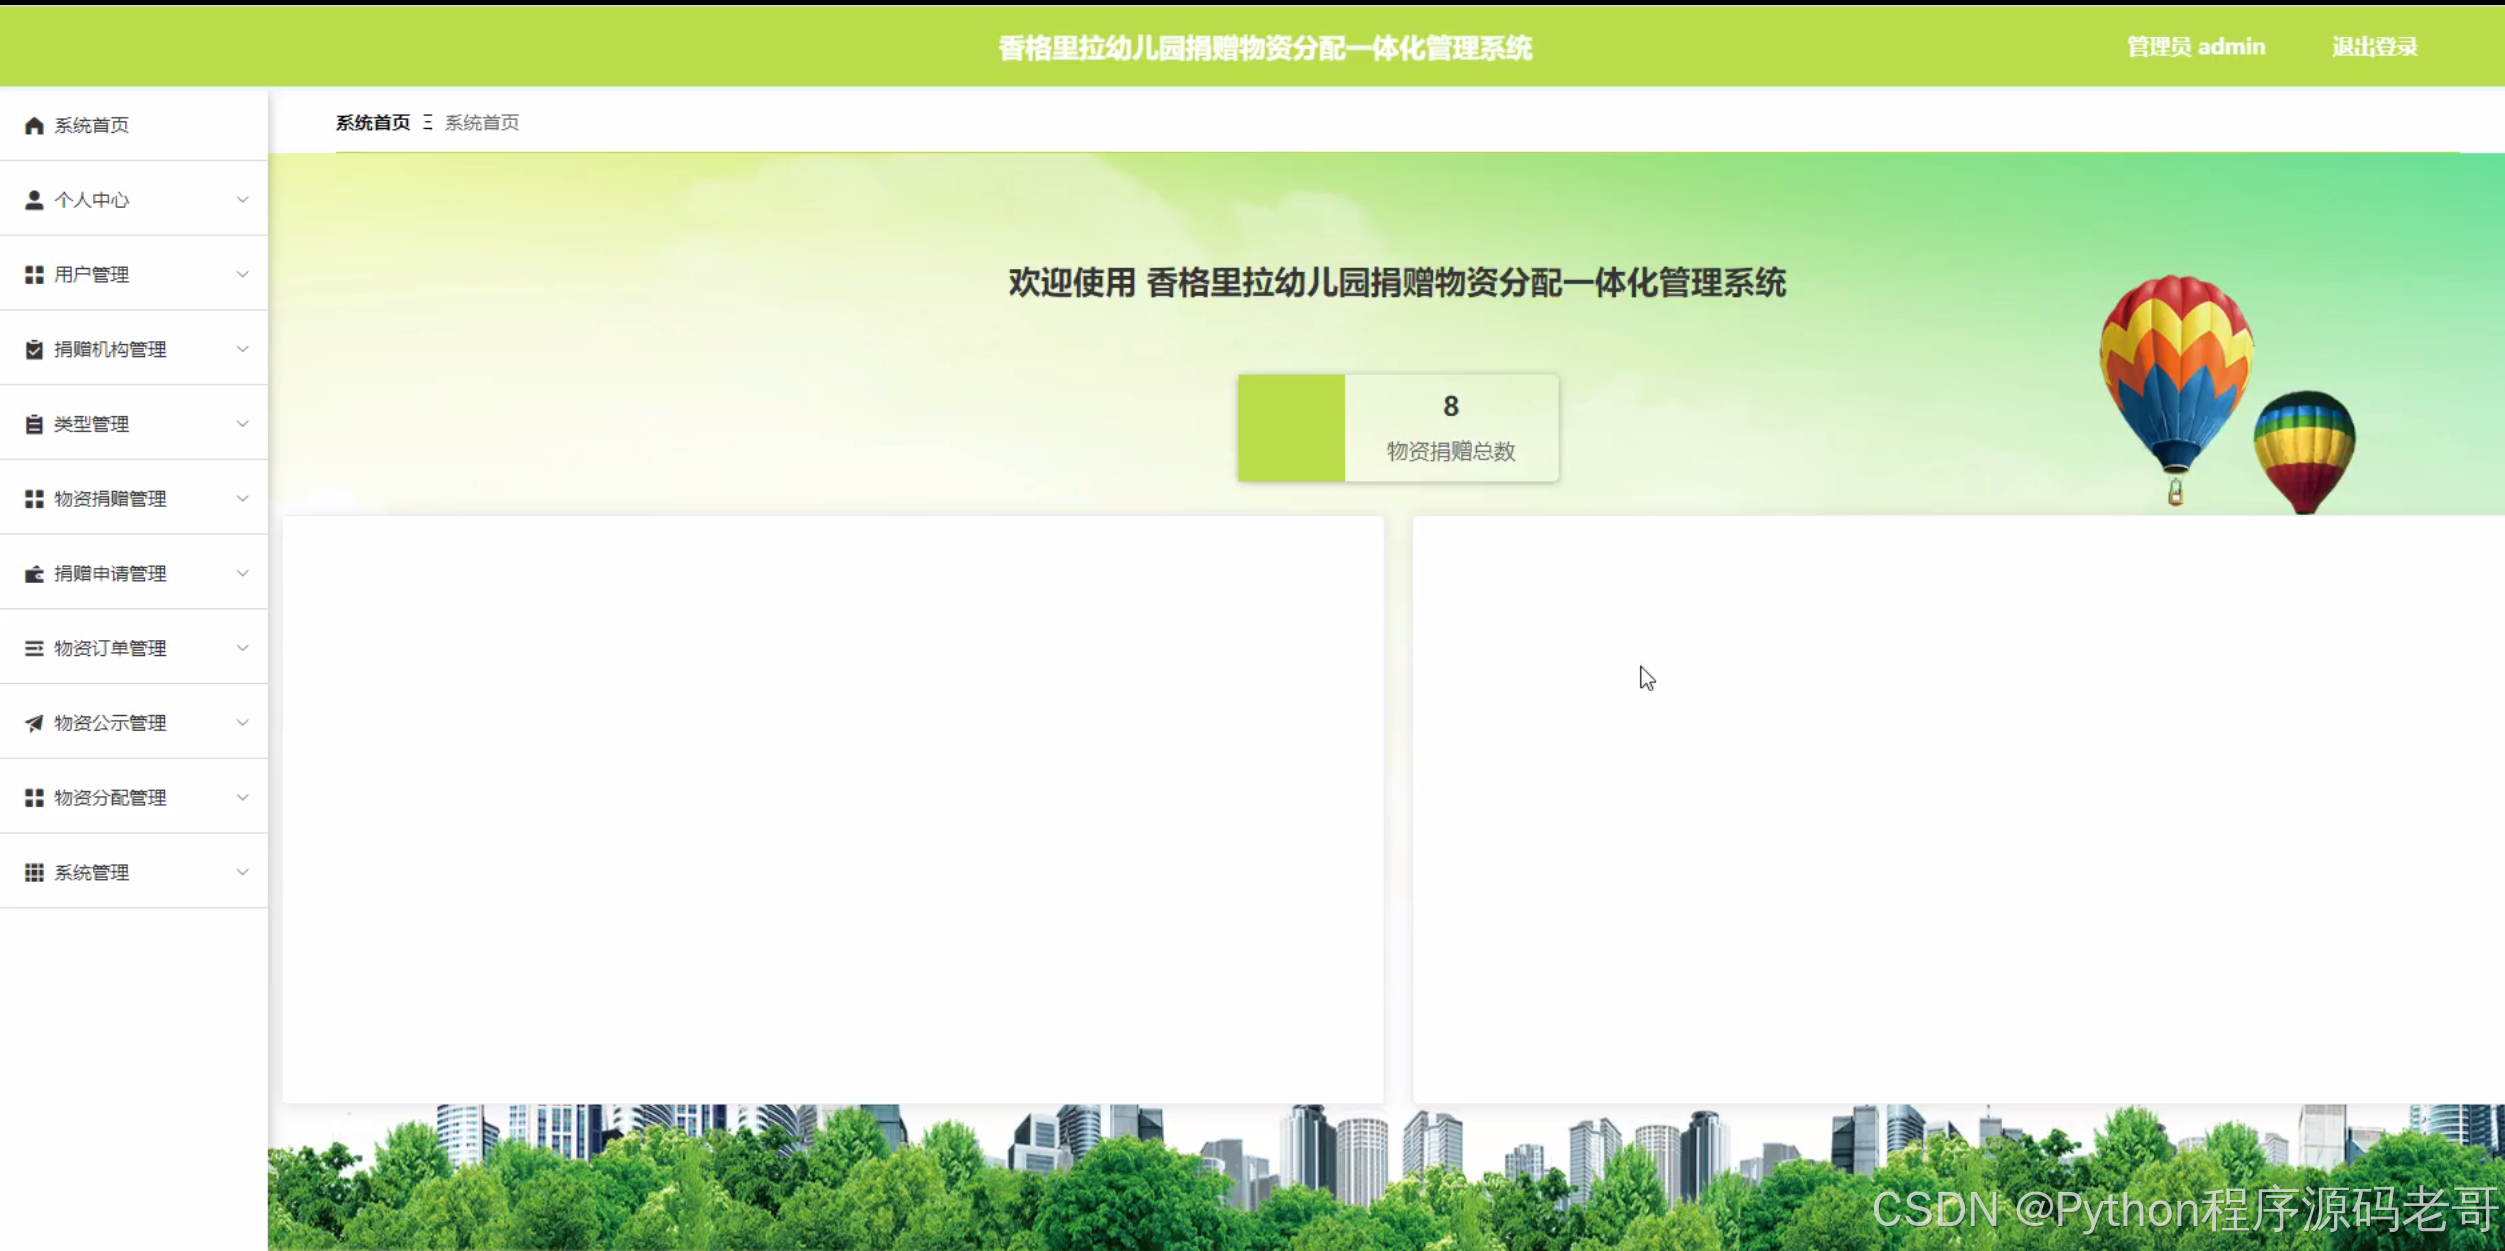Click the bold 系统首页 breadcrumb link
The width and height of the screenshot is (2505, 1251).
(x=373, y=122)
